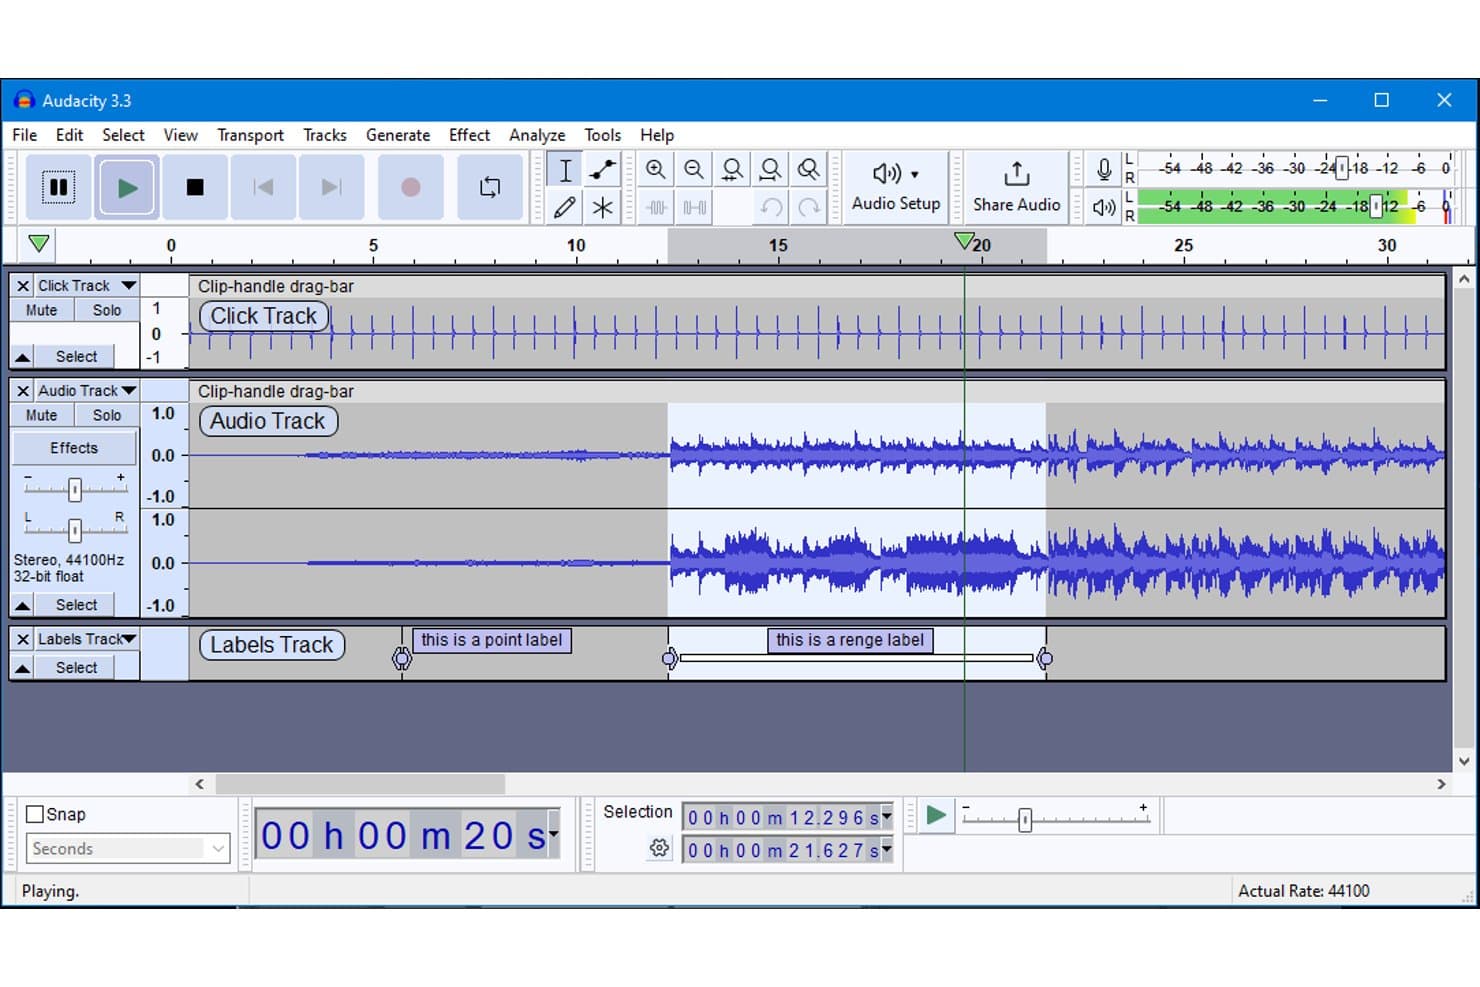Click the record meter microphone icon
Screen dimensions: 1480x987
click(x=1104, y=169)
